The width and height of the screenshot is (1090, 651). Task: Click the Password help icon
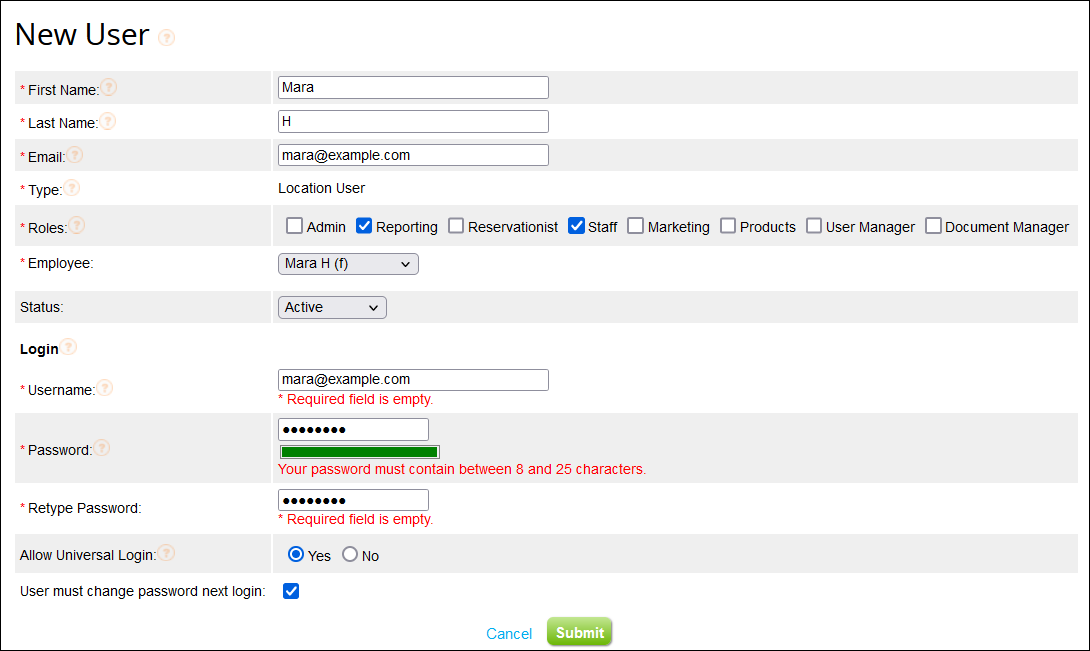click(x=101, y=448)
